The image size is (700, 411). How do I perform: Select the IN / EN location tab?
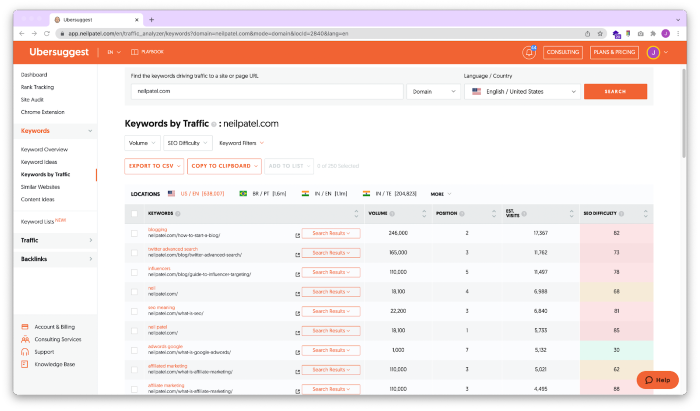click(325, 194)
